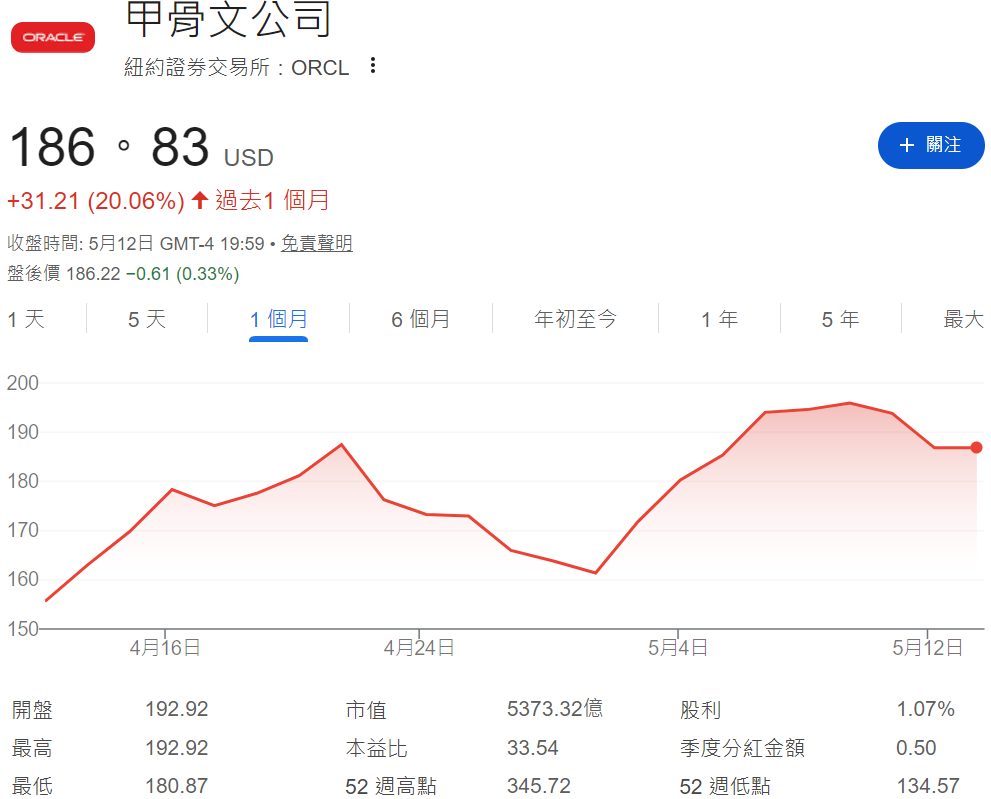Image resolution: width=991 pixels, height=799 pixels.
Task: Click the red up-arrow trend icon
Action: tap(200, 200)
